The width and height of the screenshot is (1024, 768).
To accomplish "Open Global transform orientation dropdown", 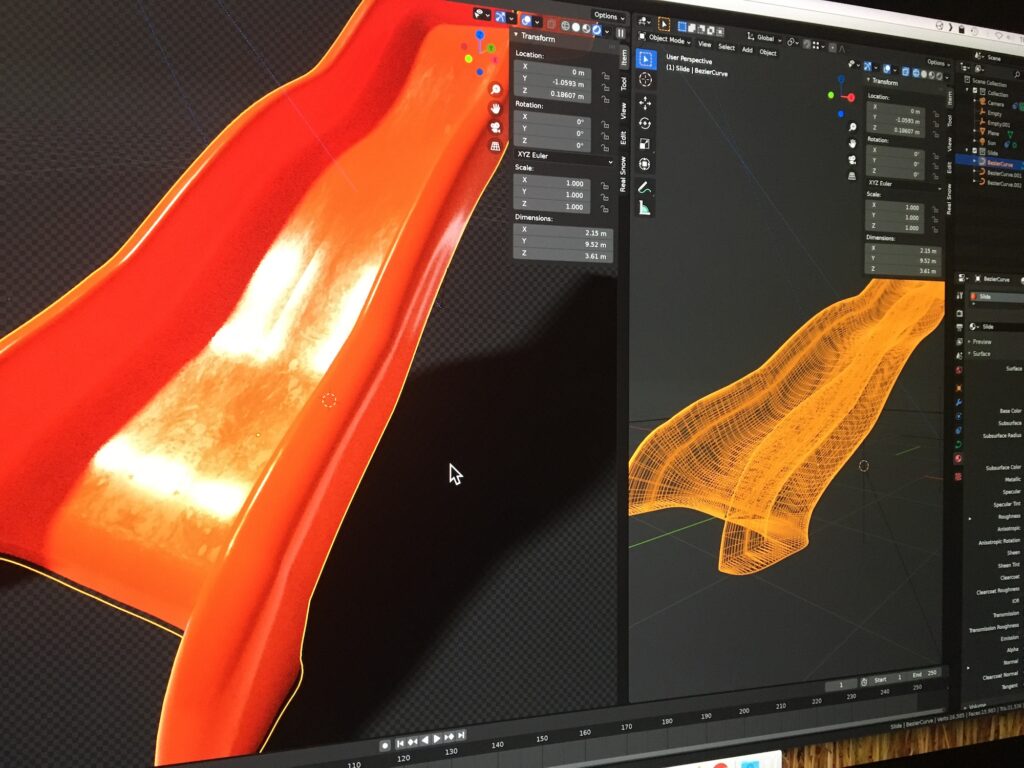I will (x=765, y=39).
